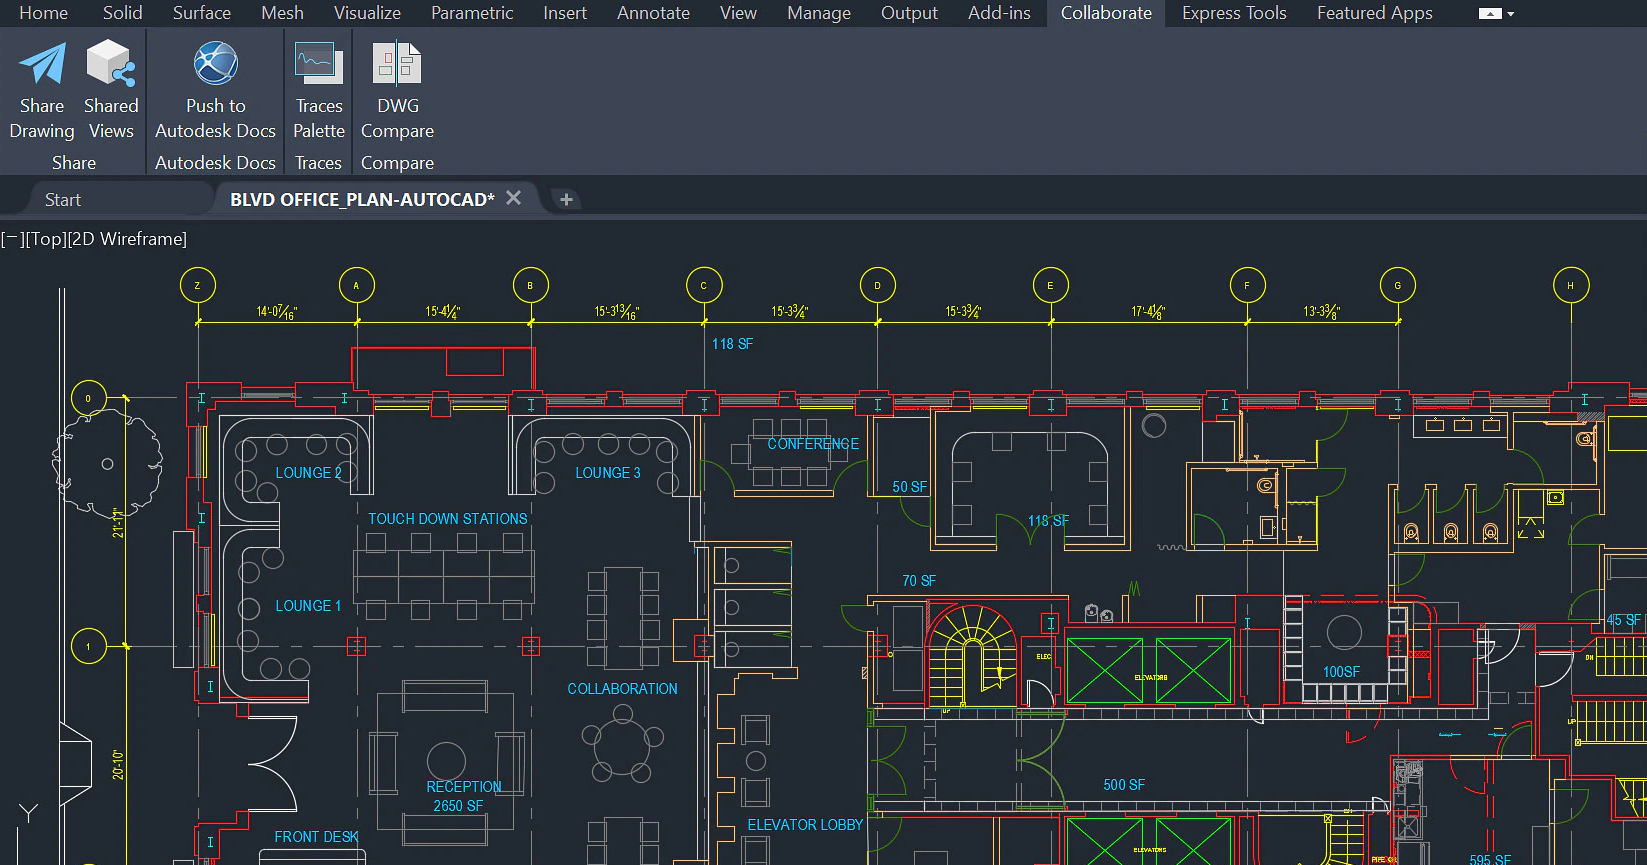Open the Traces Palette
This screenshot has width=1647, height=865.
point(319,64)
